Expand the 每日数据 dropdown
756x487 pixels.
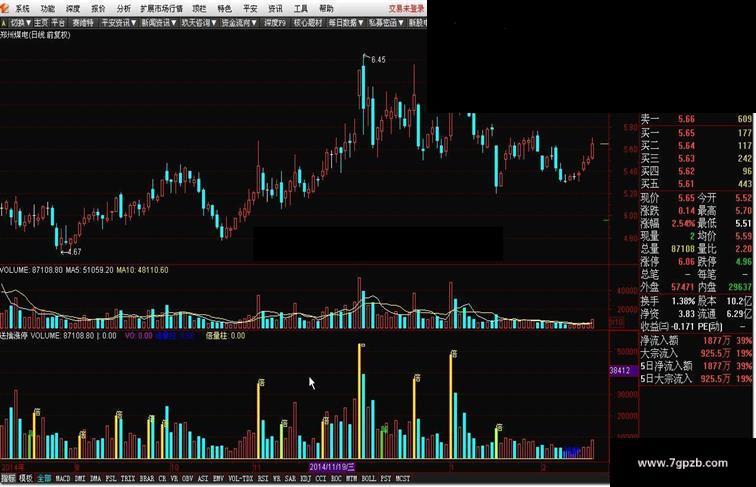346,23
